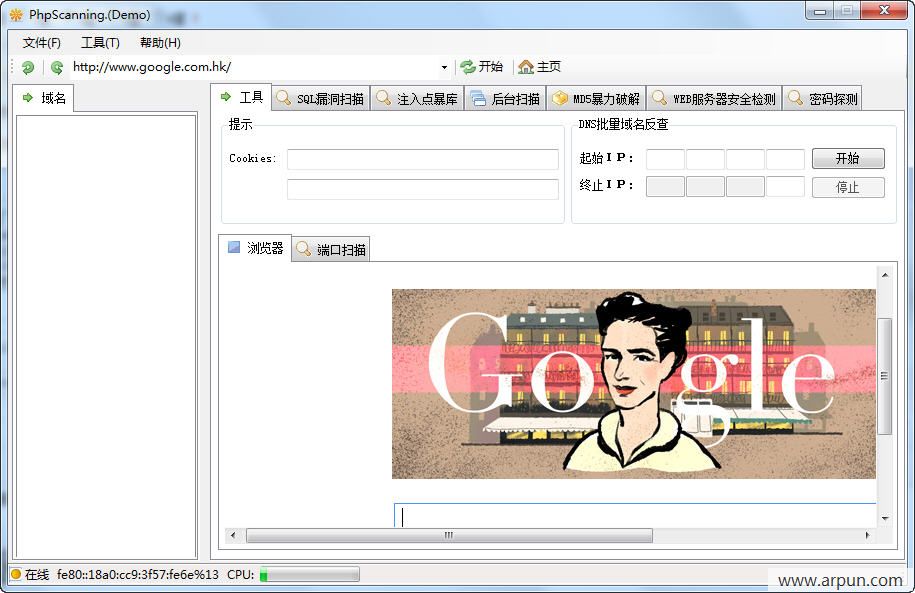Image resolution: width=915 pixels, height=593 pixels.
Task: Go to 主页 using the house icon
Action: click(539, 67)
